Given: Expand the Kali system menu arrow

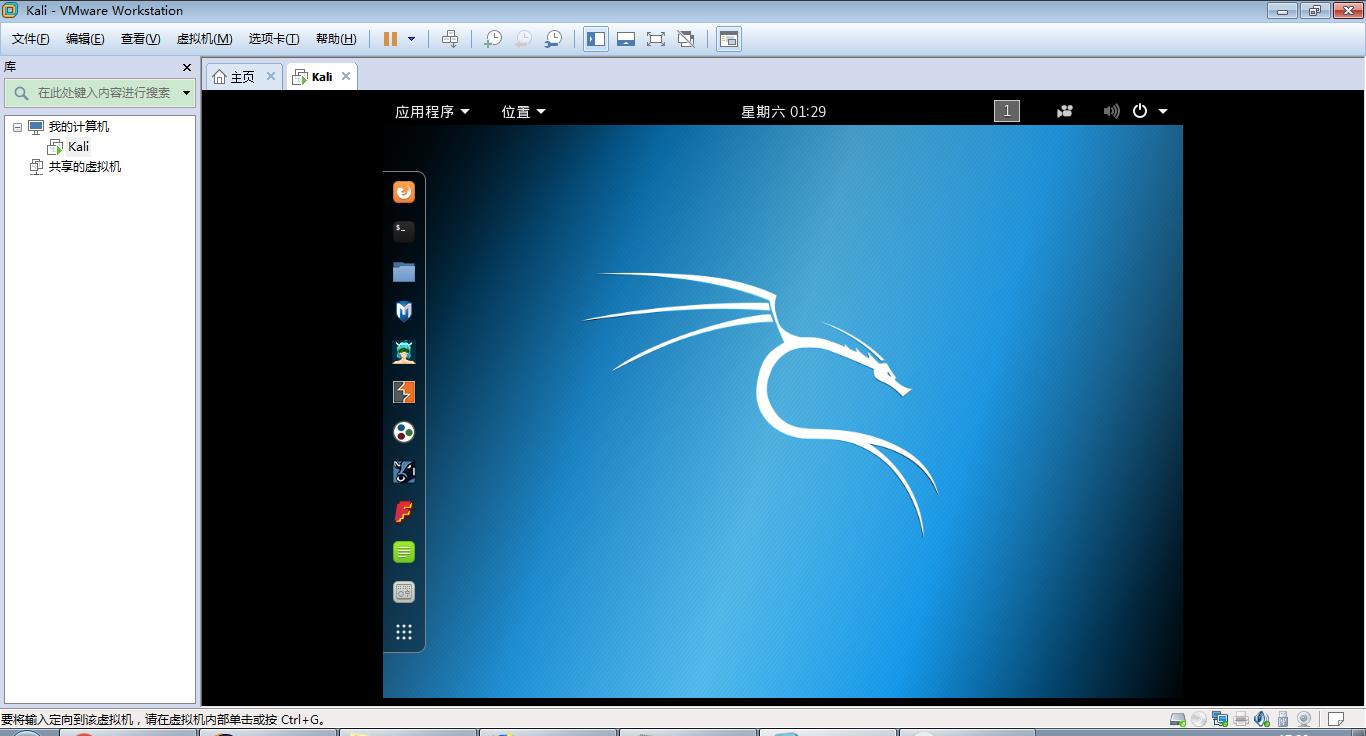Looking at the screenshot, I should tap(1162, 111).
